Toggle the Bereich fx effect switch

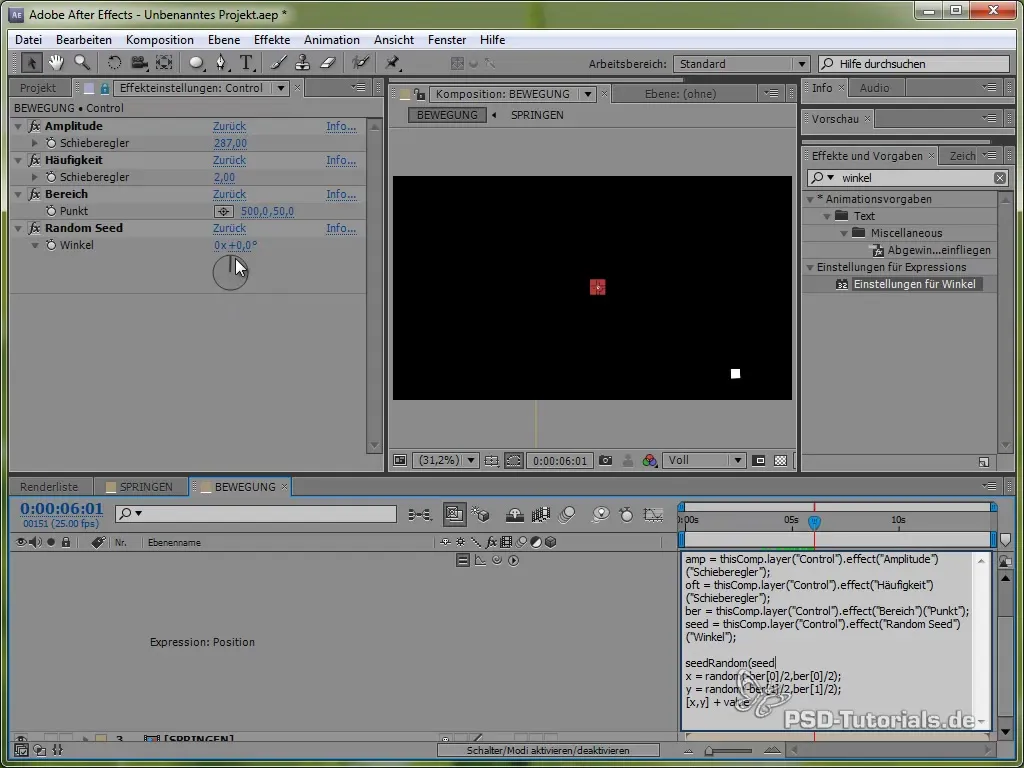(35, 194)
